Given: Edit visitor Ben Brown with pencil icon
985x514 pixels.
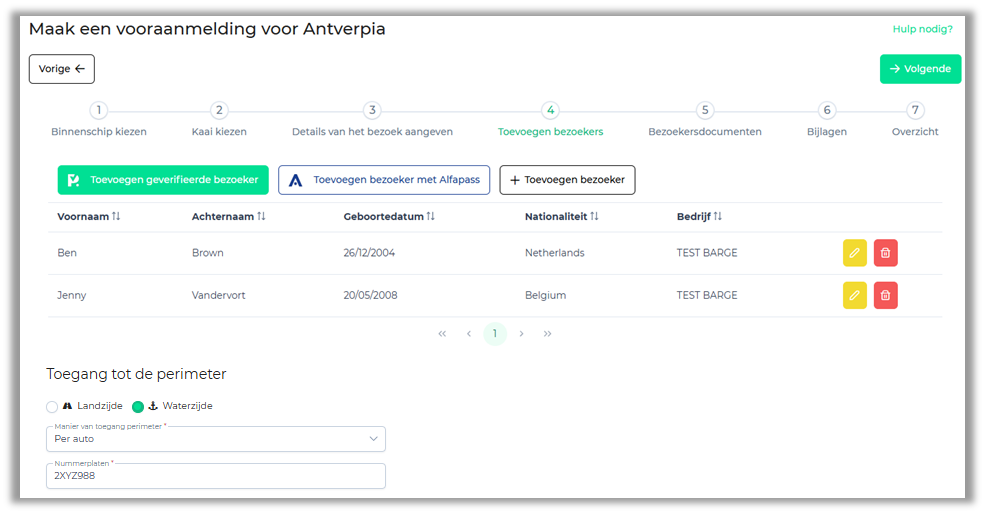Looking at the screenshot, I should click(854, 253).
